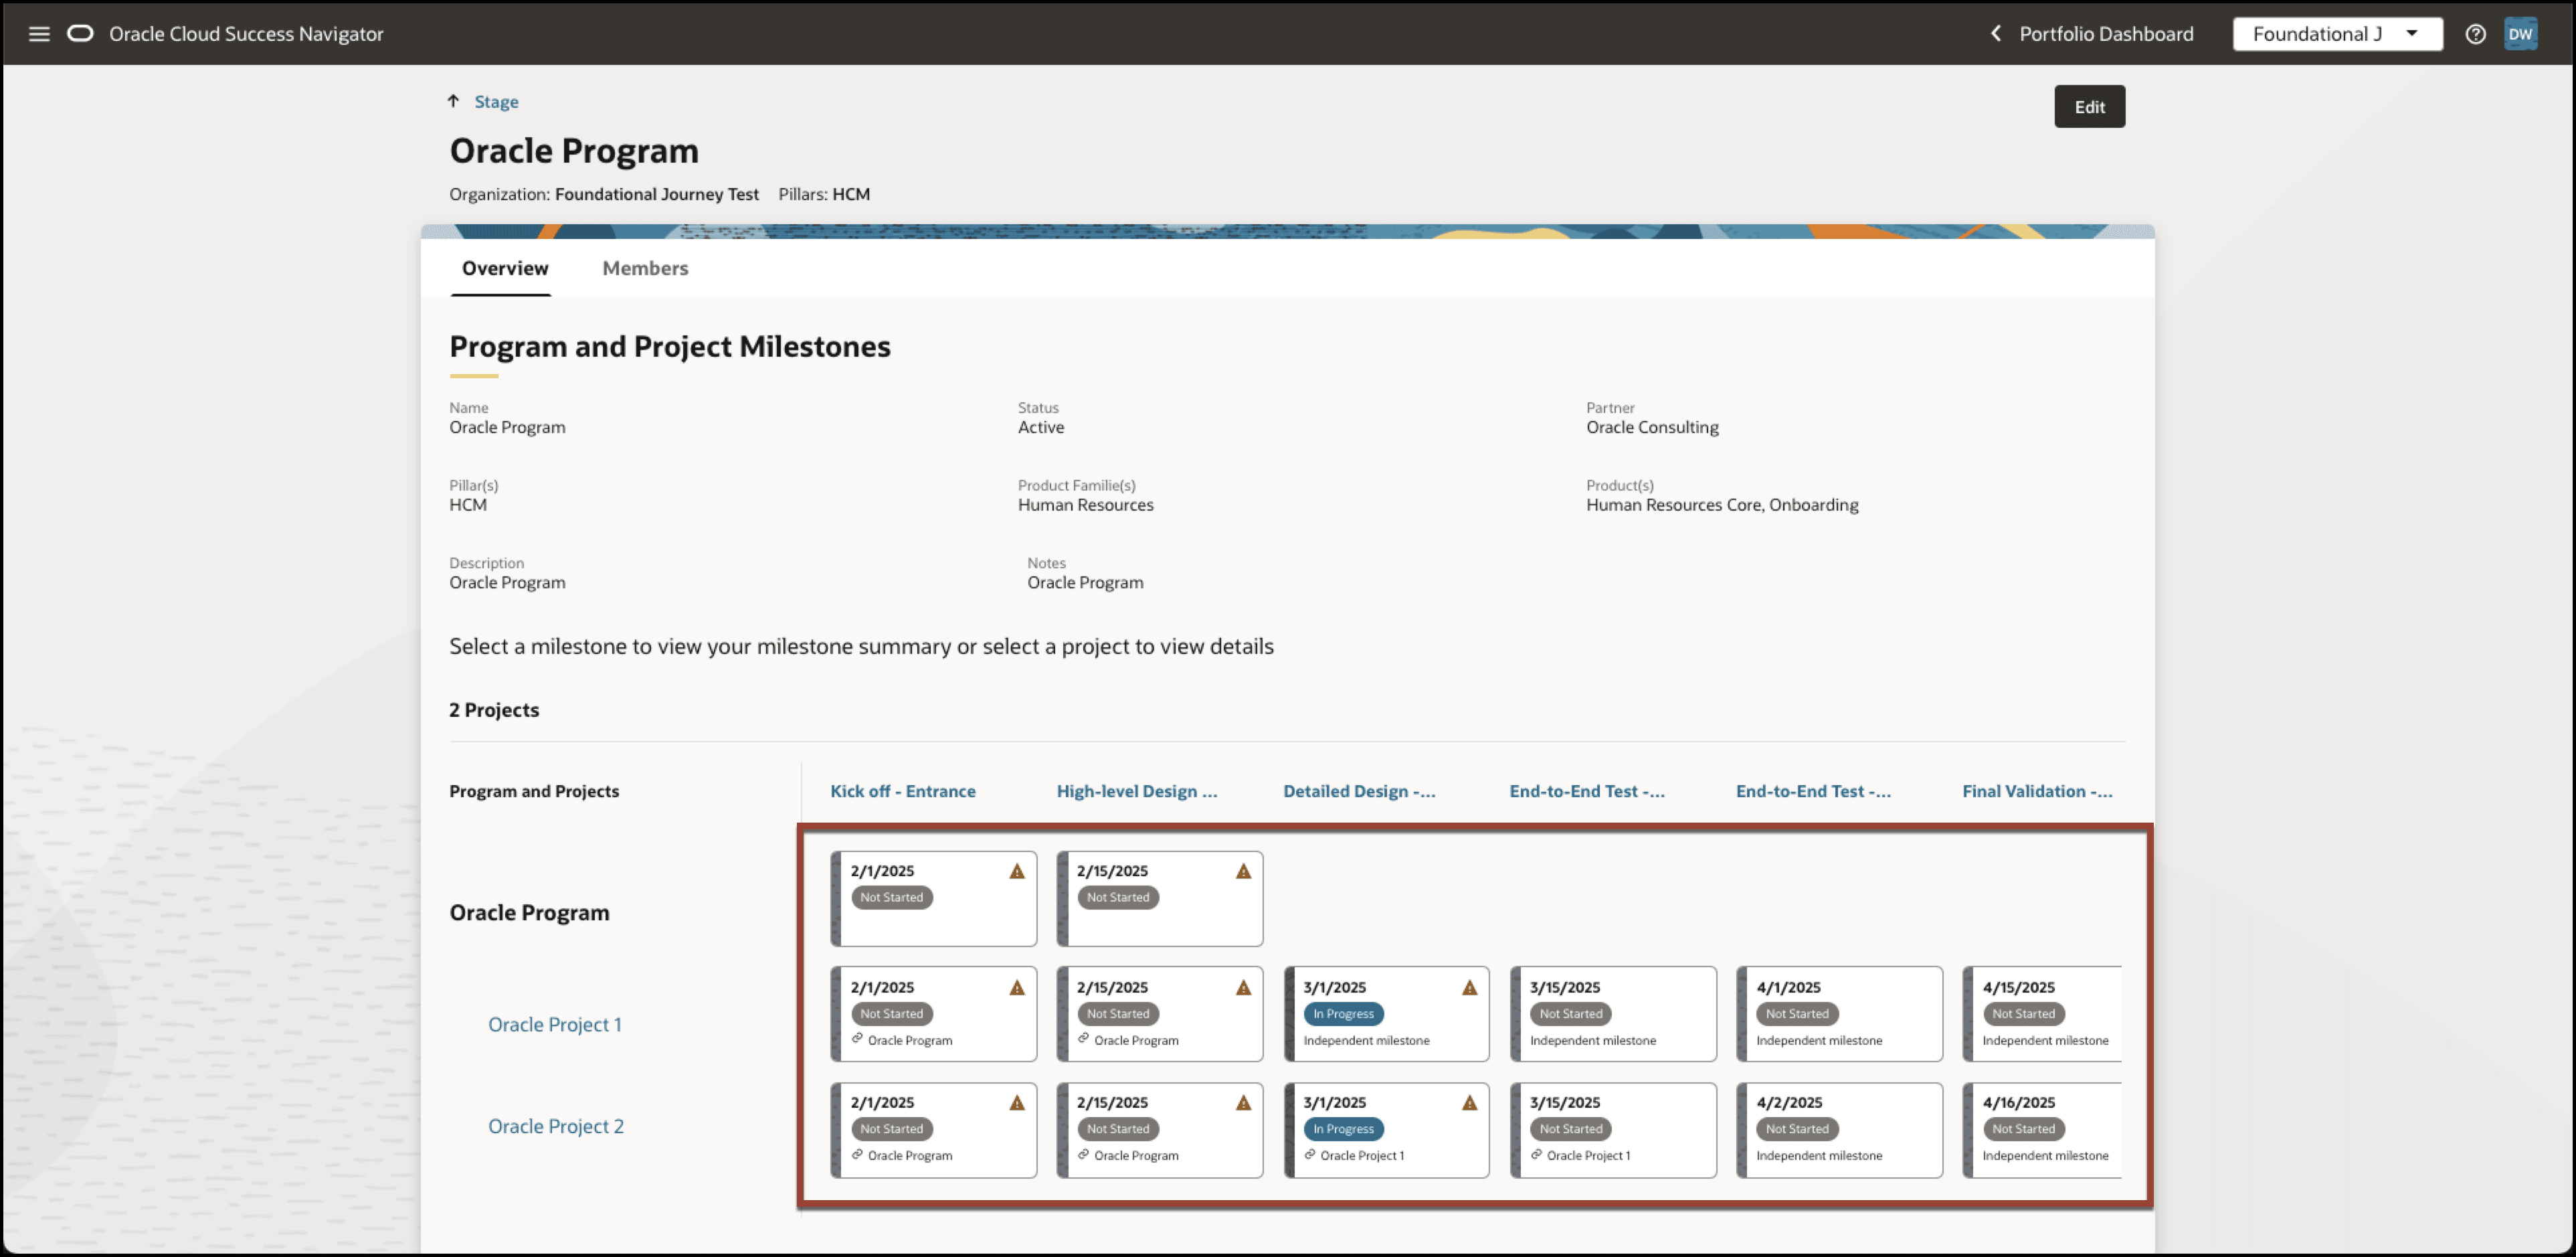Open Oracle Program 2/1/2025 milestone card
The image size is (2576, 1257).
[x=934, y=898]
